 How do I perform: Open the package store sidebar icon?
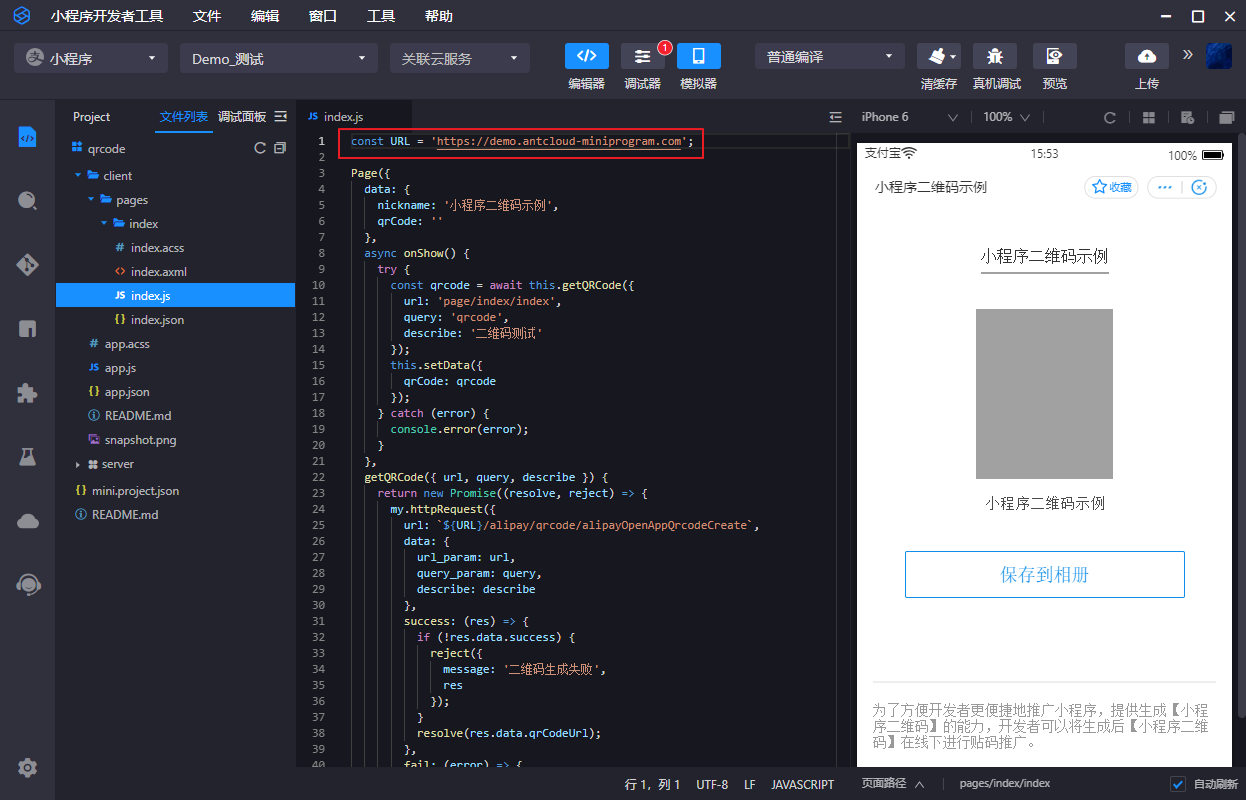coord(28,329)
